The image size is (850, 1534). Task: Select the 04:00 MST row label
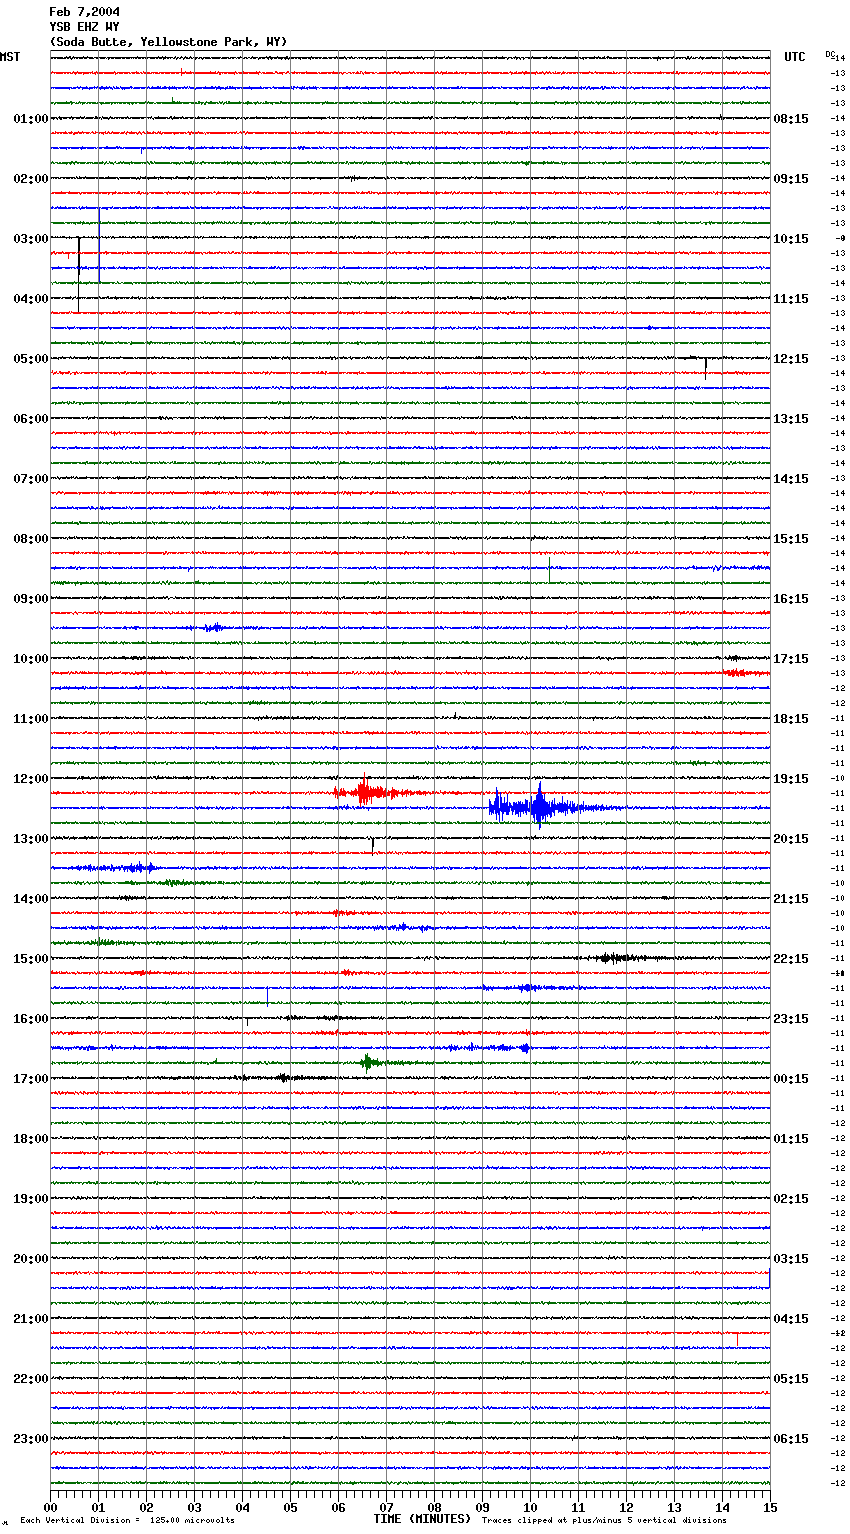30,299
